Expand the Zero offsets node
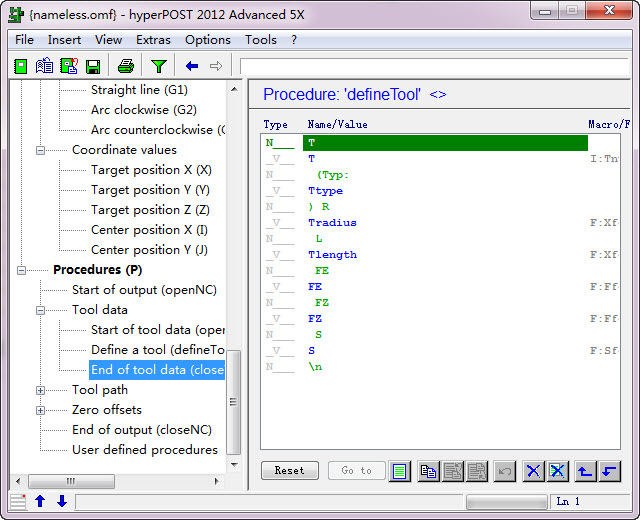 coord(40,410)
